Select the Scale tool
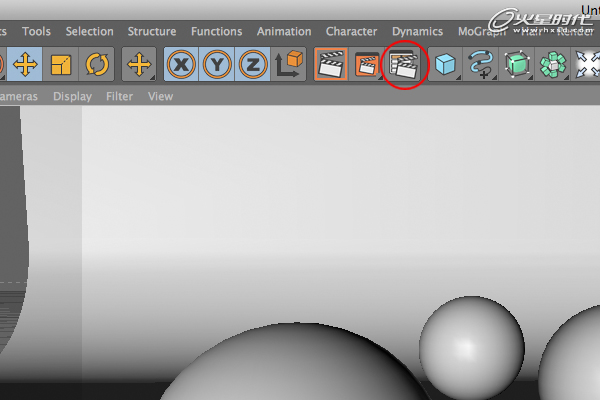 pyautogui.click(x=62, y=66)
